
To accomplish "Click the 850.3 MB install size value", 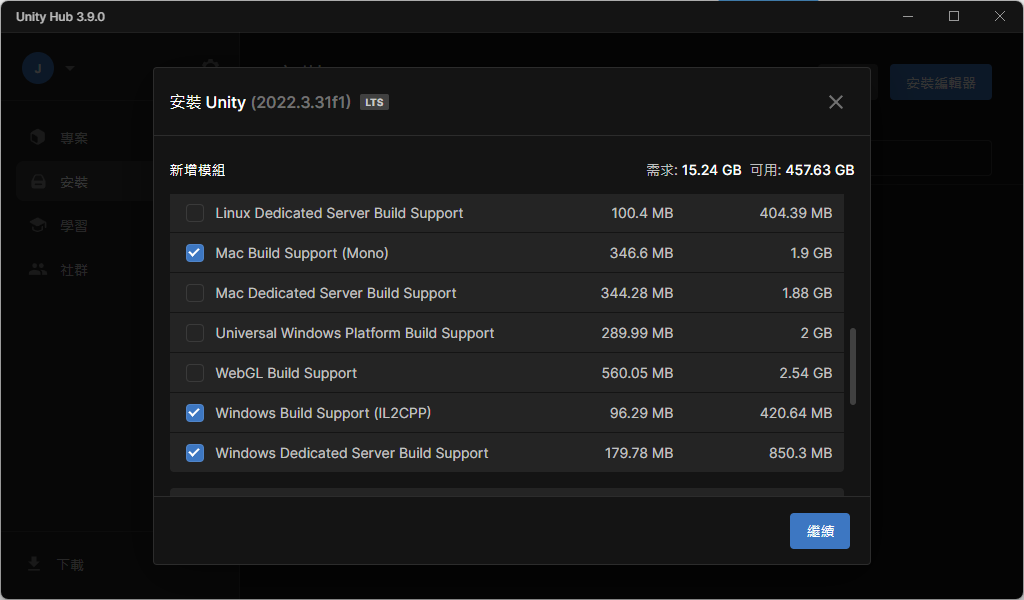I will (800, 453).
